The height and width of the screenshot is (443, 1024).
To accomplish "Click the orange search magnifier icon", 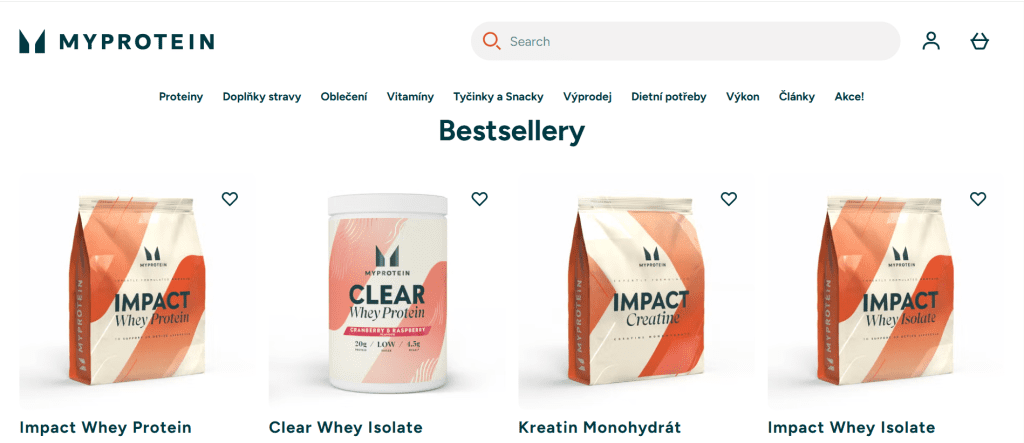I will tap(491, 41).
